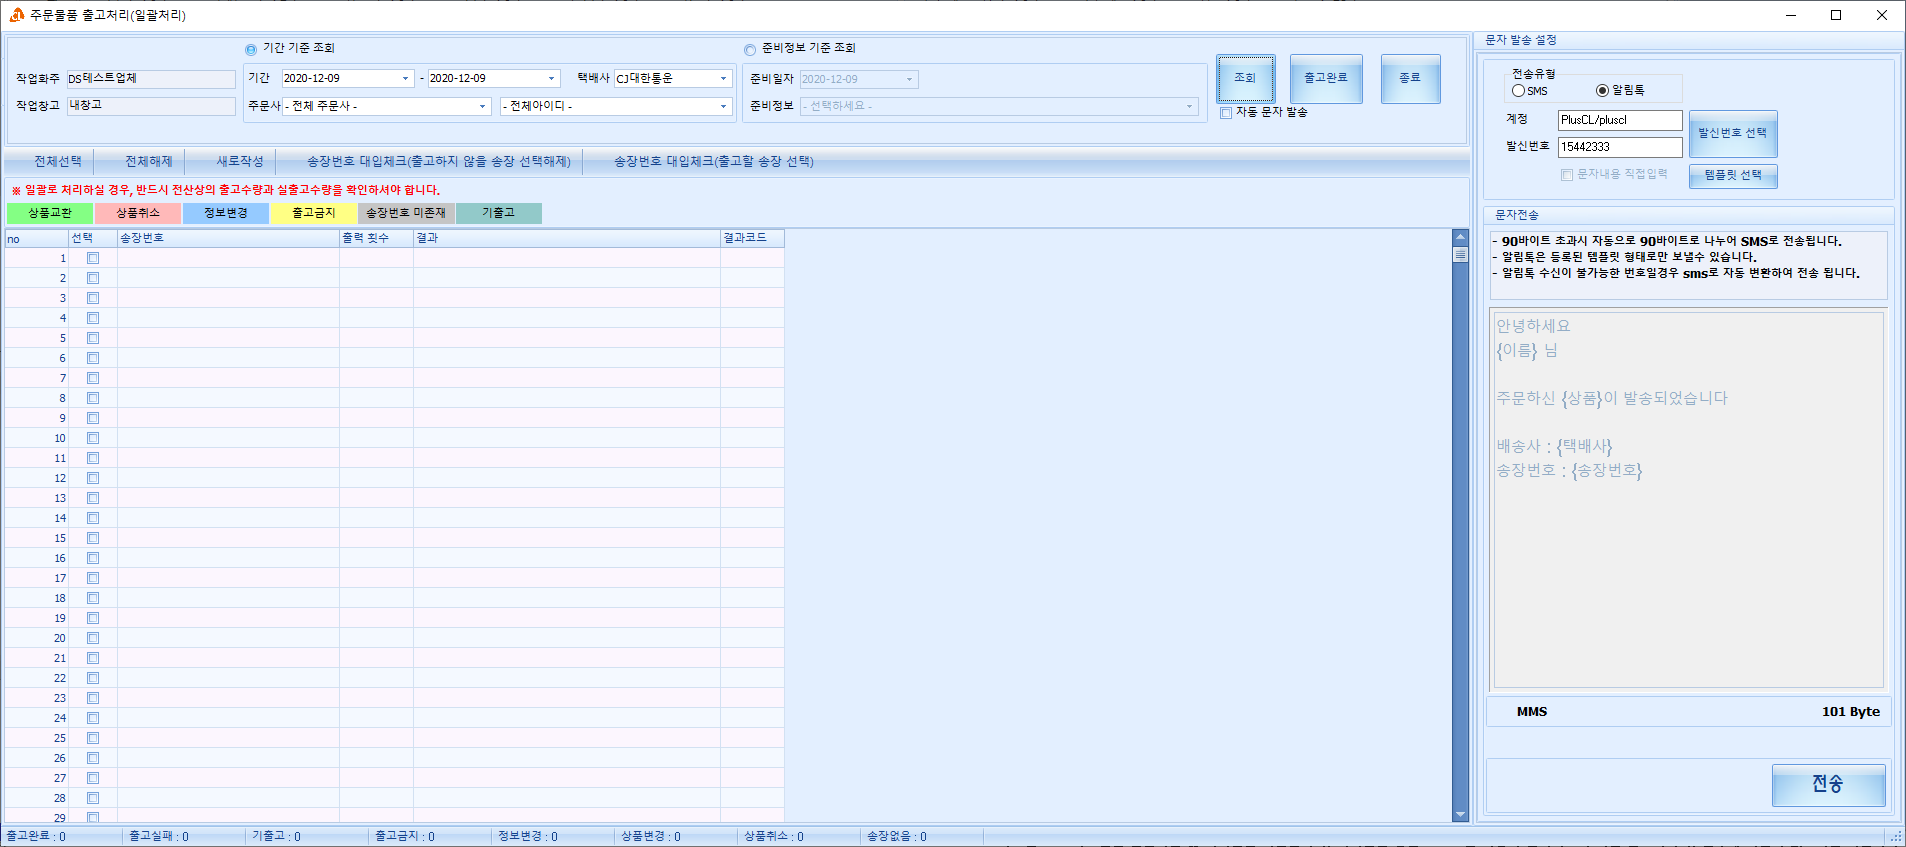Click the grid scrollbar down arrow
Viewport: 1906px width, 847px height.
point(1460,815)
